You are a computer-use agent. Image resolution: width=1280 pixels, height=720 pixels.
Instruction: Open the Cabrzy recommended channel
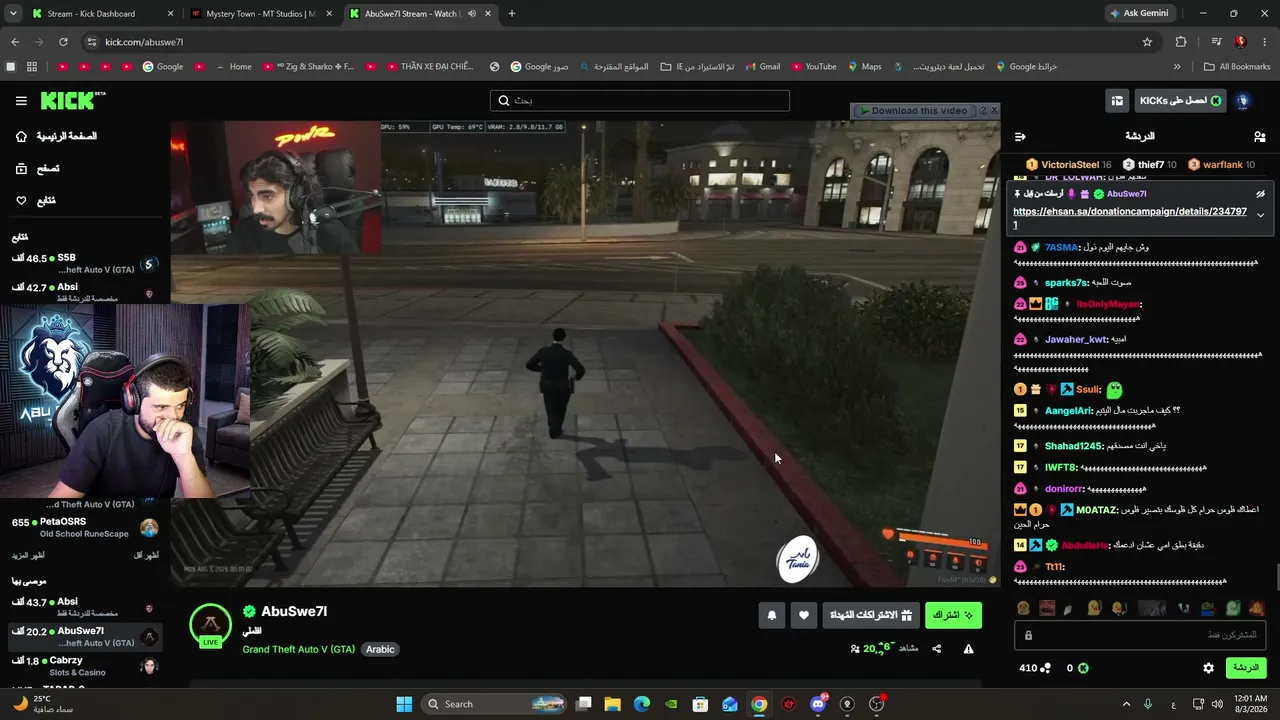tap(85, 666)
